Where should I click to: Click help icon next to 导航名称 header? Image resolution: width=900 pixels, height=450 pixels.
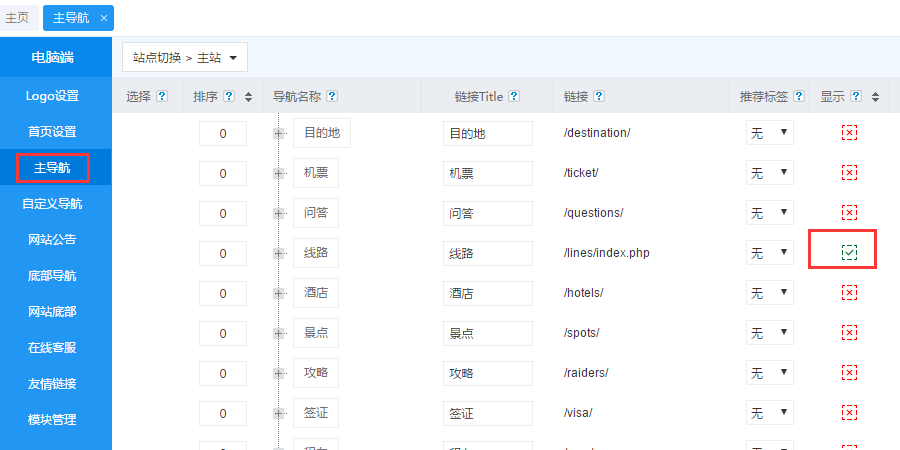point(332,97)
